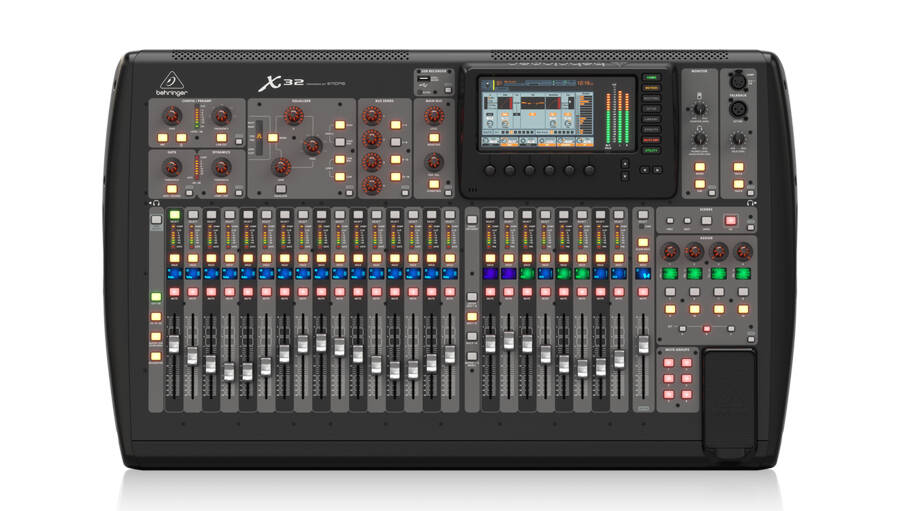Select the Group DCA 1-8 layer button
900x511 pixels.
click(x=471, y=297)
